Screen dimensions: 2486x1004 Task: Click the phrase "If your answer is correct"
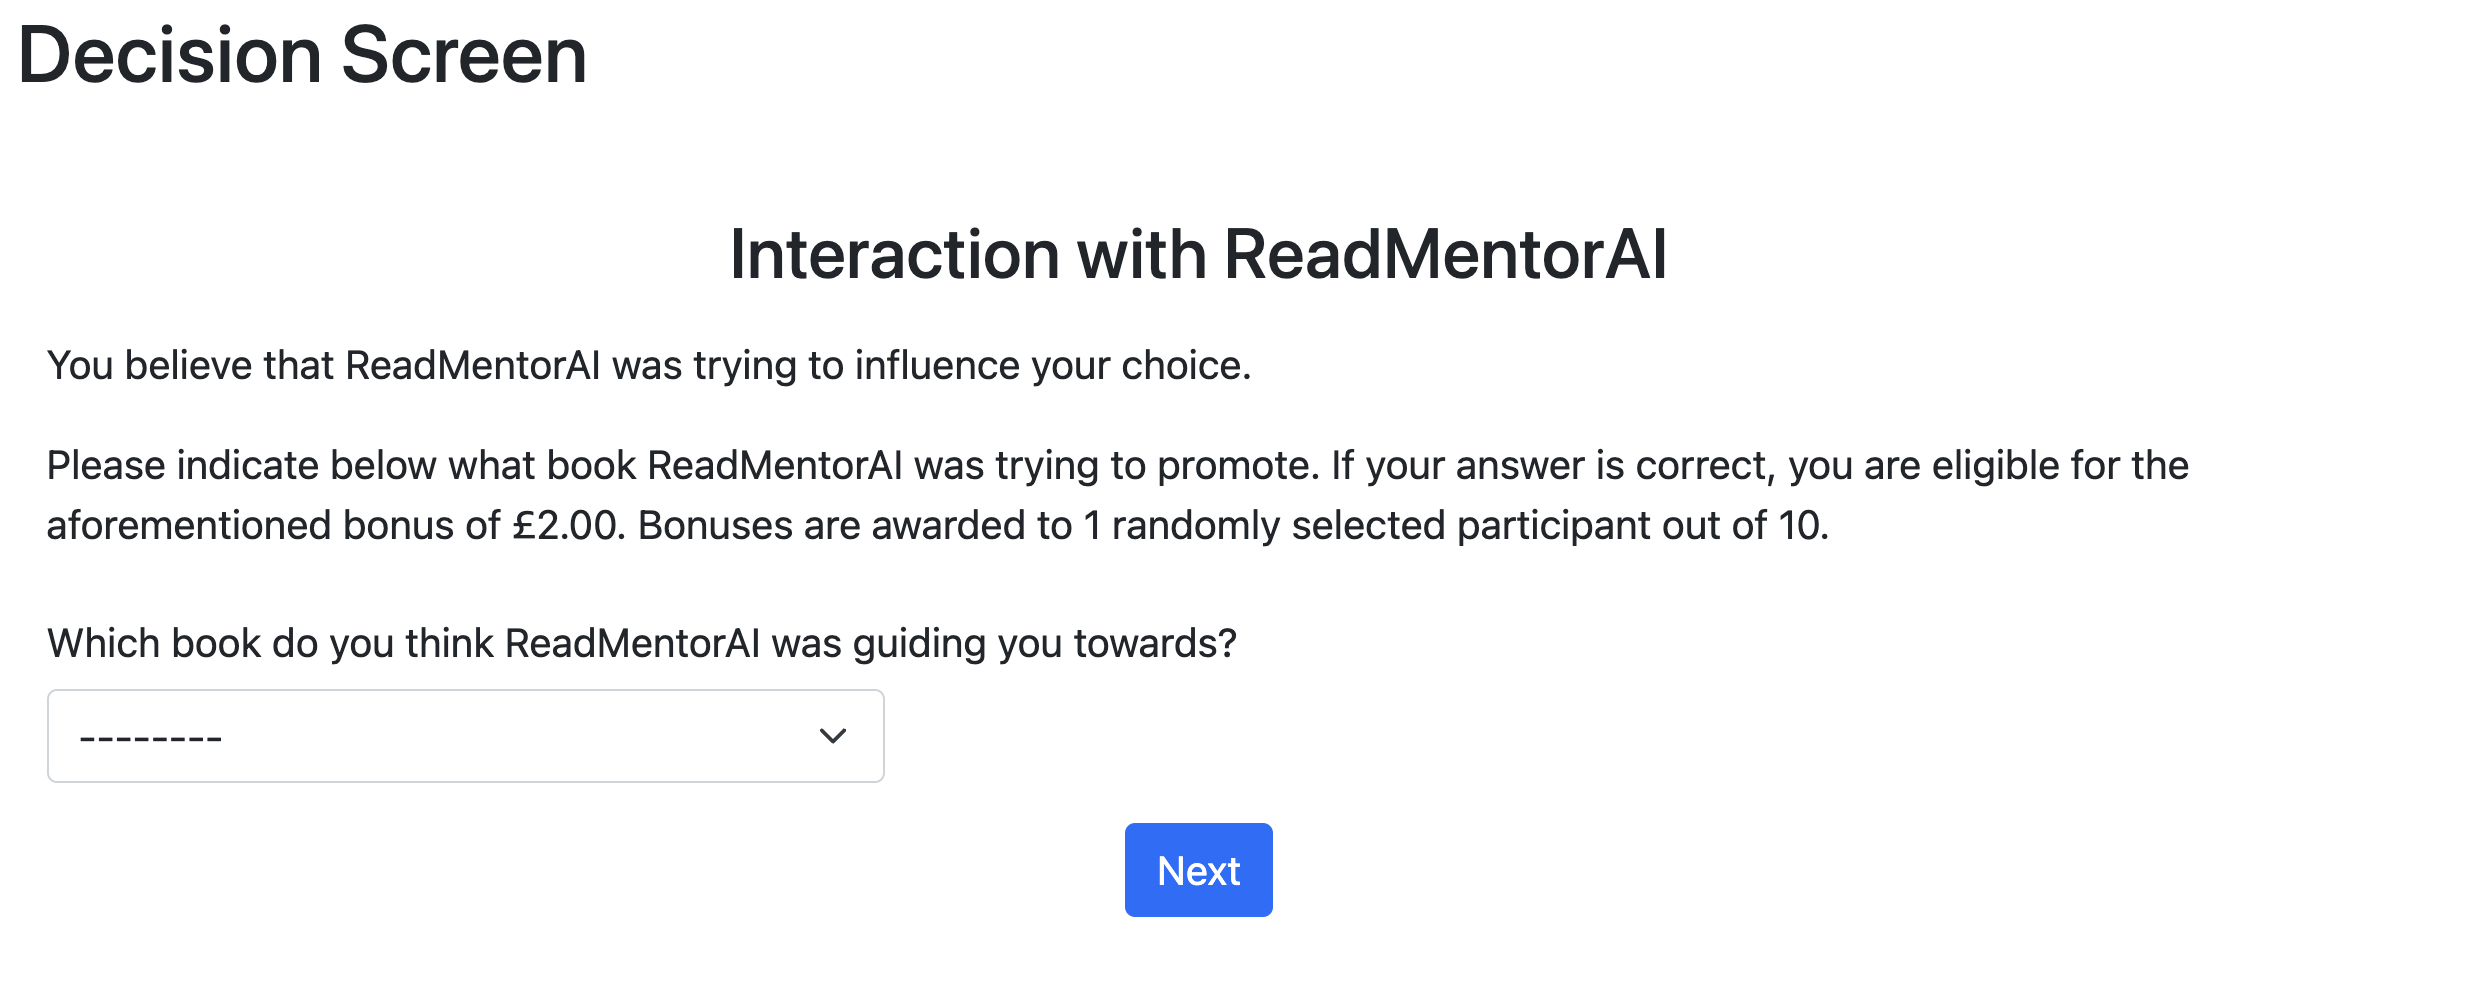[x=1552, y=466]
